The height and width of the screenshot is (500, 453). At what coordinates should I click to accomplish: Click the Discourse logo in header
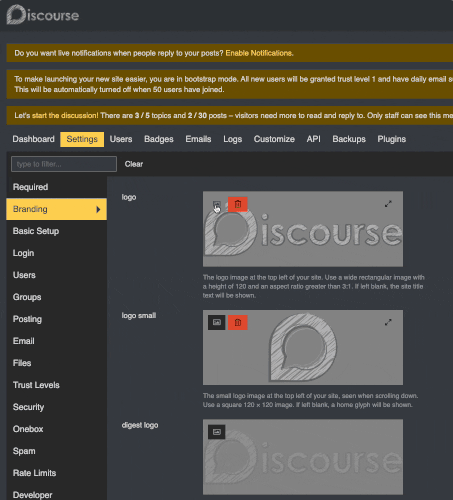pos(43,15)
